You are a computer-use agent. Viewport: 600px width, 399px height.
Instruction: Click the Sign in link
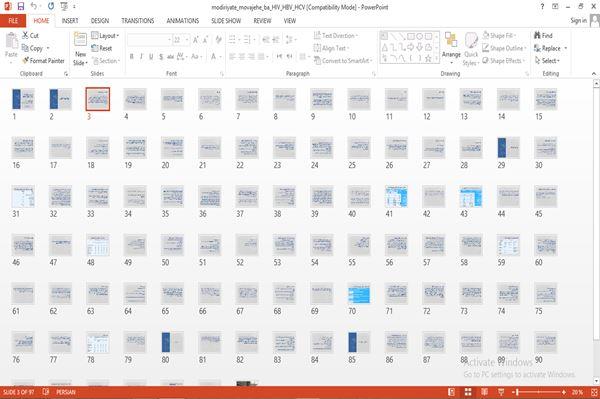pyautogui.click(x=578, y=21)
